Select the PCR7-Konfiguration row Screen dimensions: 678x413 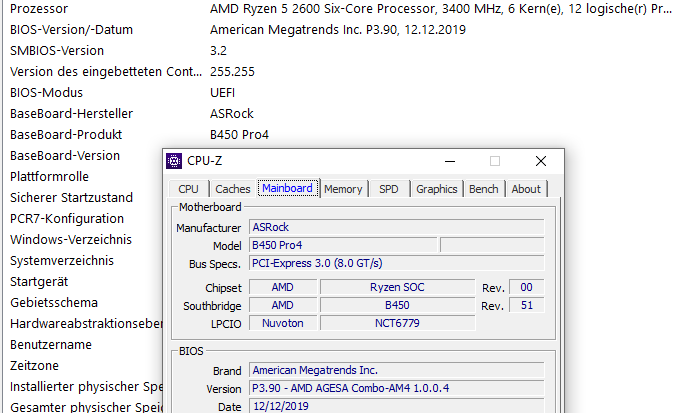click(67, 218)
